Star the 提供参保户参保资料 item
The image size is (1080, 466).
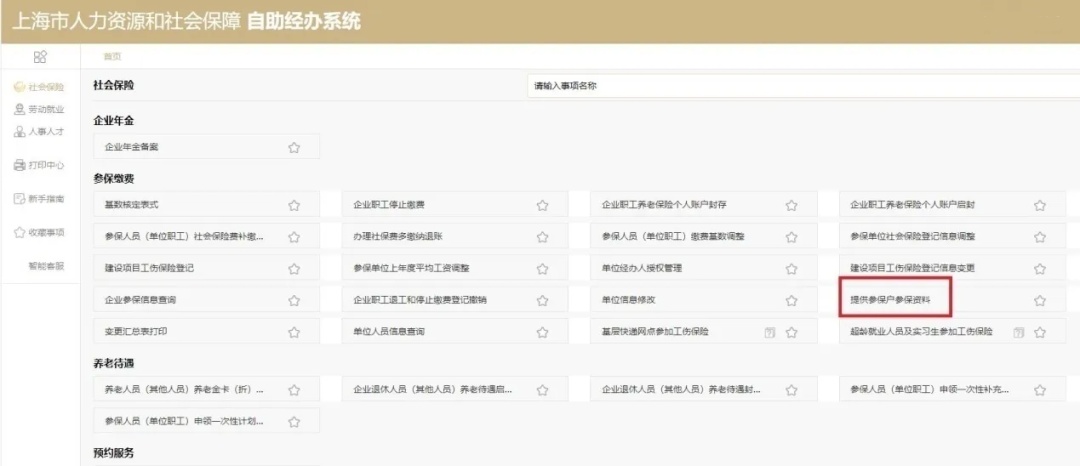point(1039,300)
